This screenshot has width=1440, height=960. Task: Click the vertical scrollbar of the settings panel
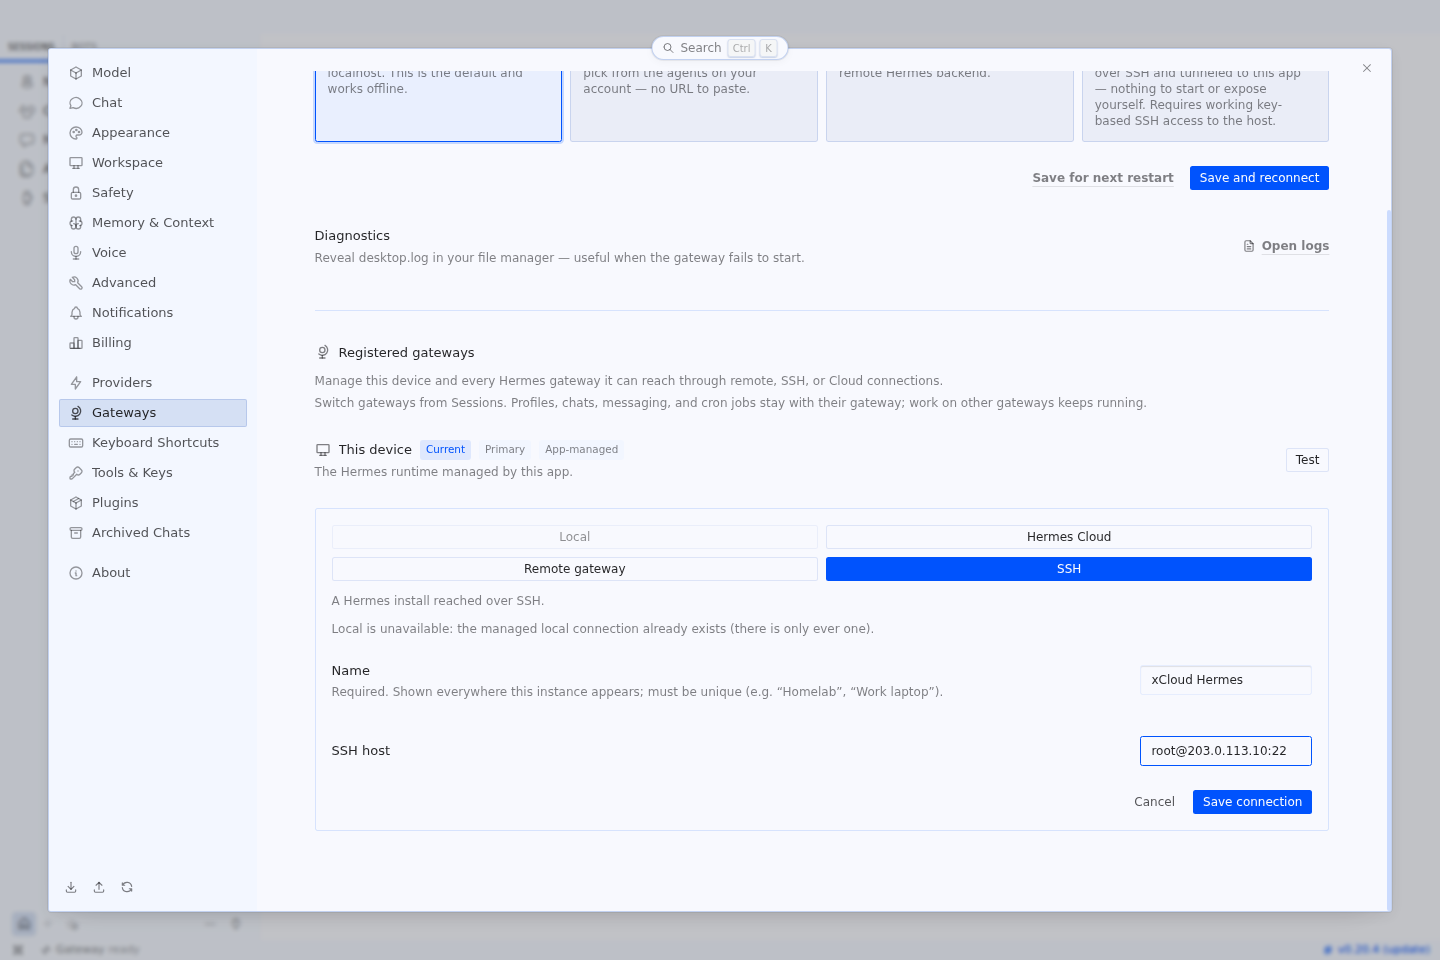coord(1389,560)
